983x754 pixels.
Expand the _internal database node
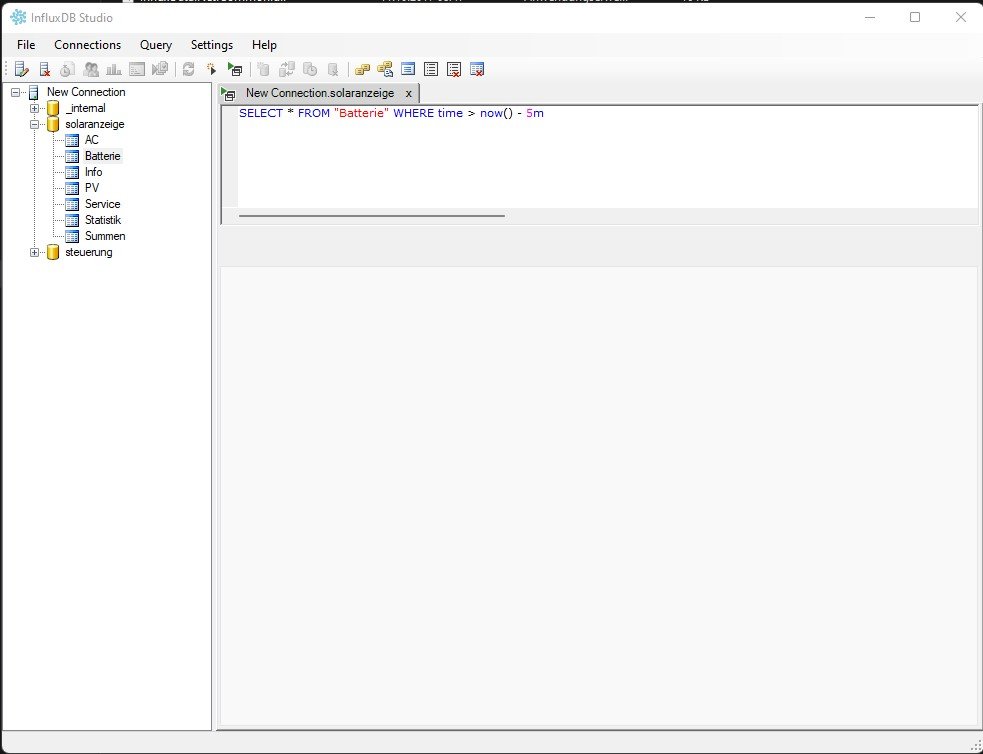(x=35, y=108)
